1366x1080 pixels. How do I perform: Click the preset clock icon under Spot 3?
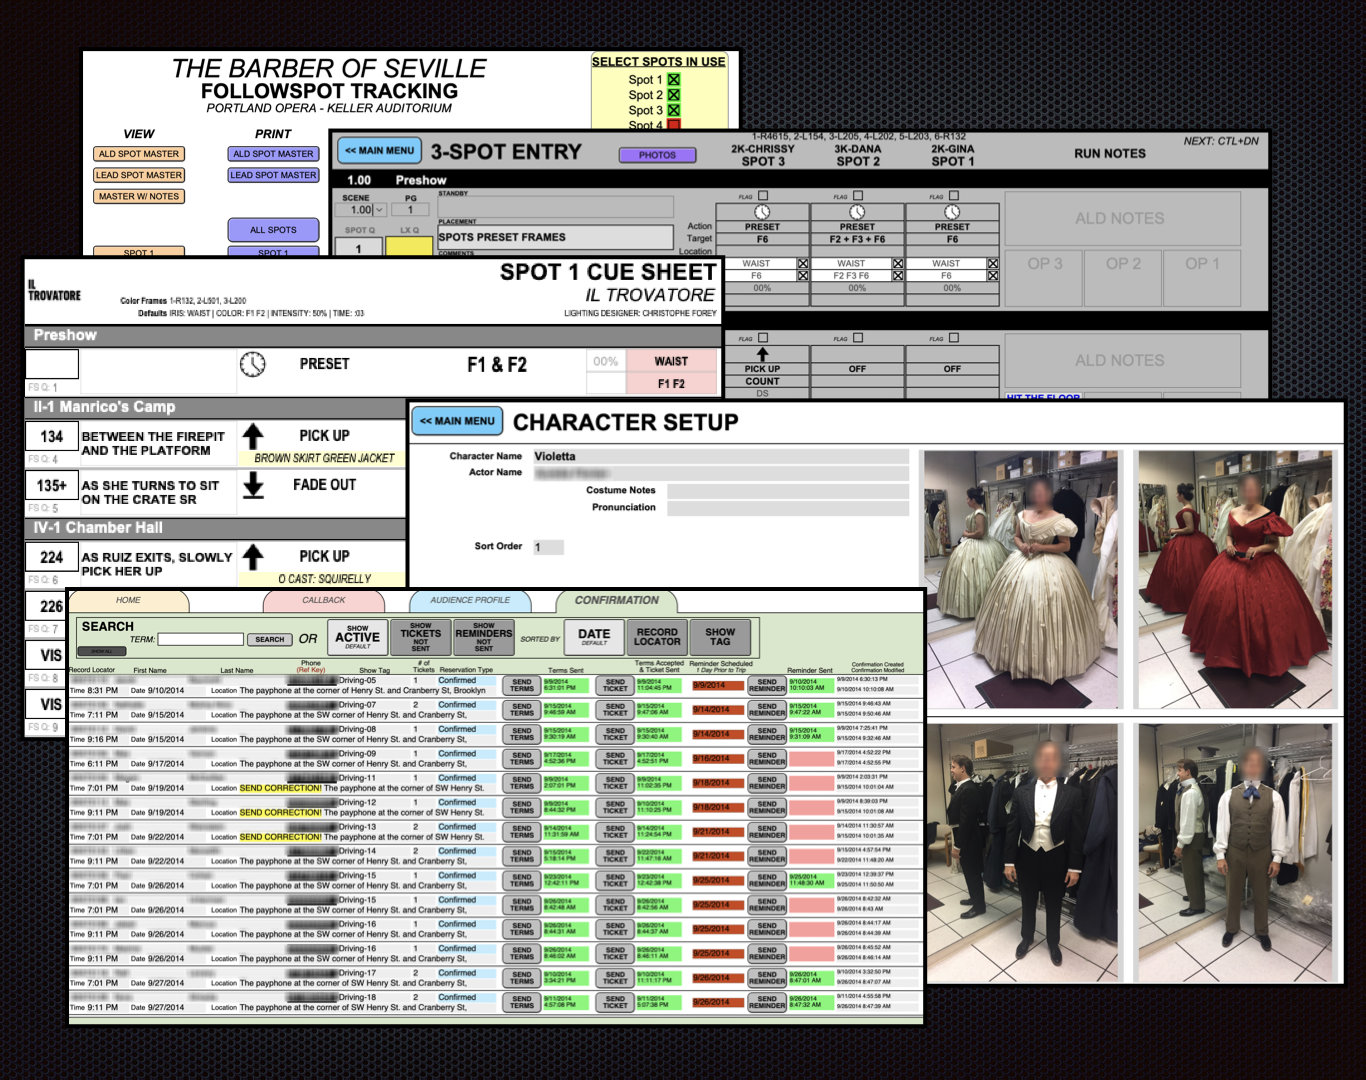click(762, 212)
